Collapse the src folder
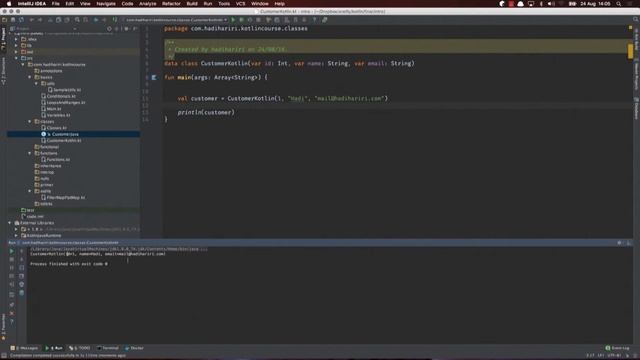The height and width of the screenshot is (360, 640). pyautogui.click(x=17, y=58)
